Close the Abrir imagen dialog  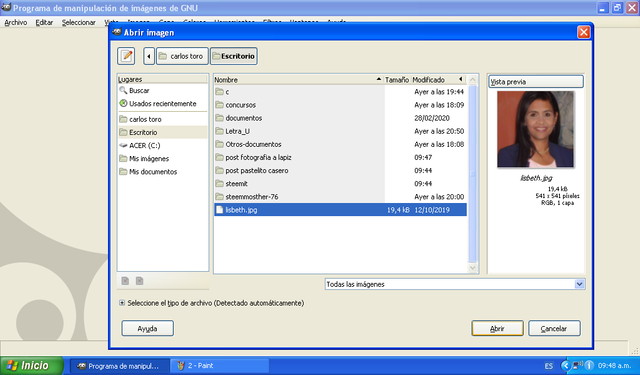[x=583, y=32]
